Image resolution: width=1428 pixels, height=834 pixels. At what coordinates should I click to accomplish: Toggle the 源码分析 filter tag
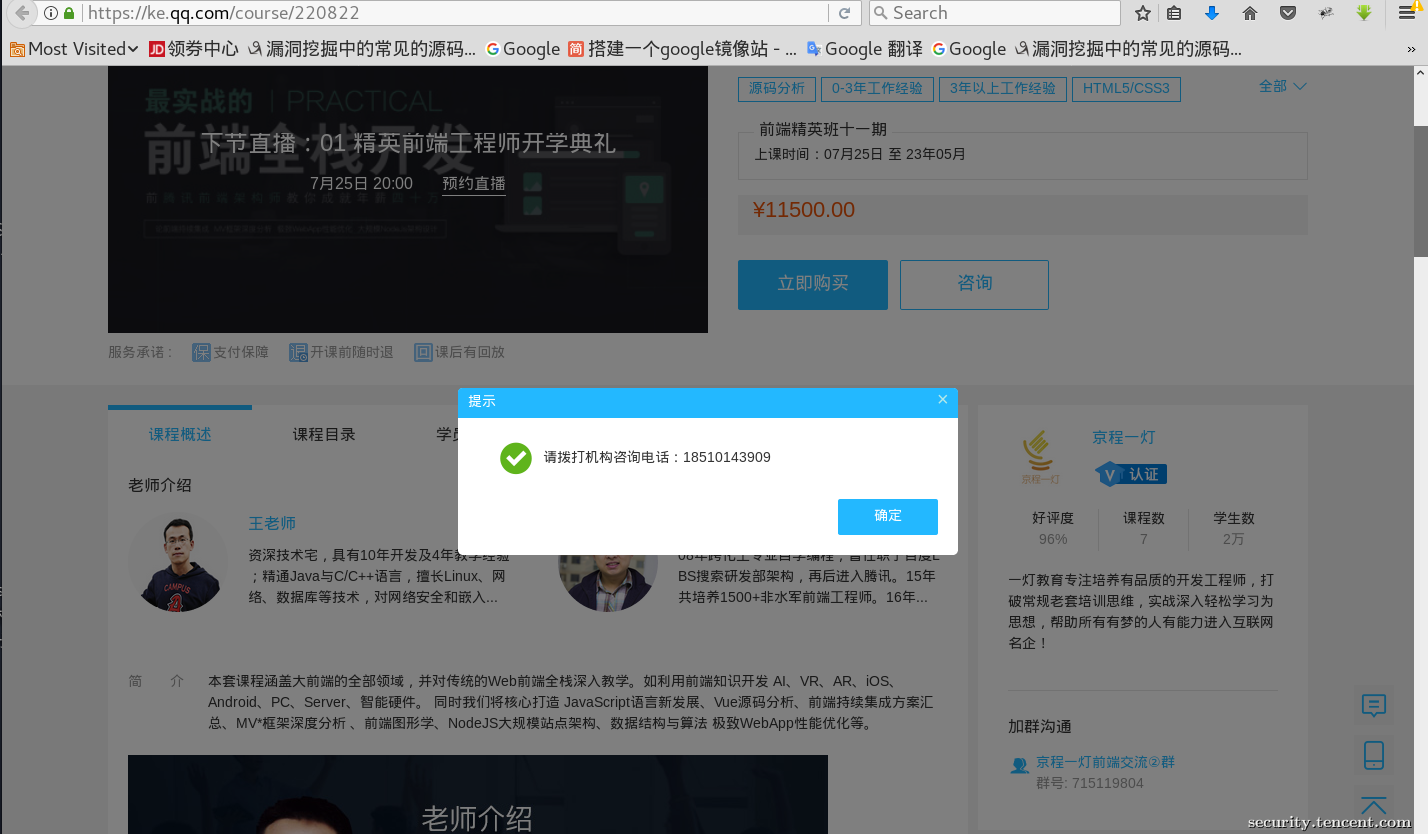[776, 88]
